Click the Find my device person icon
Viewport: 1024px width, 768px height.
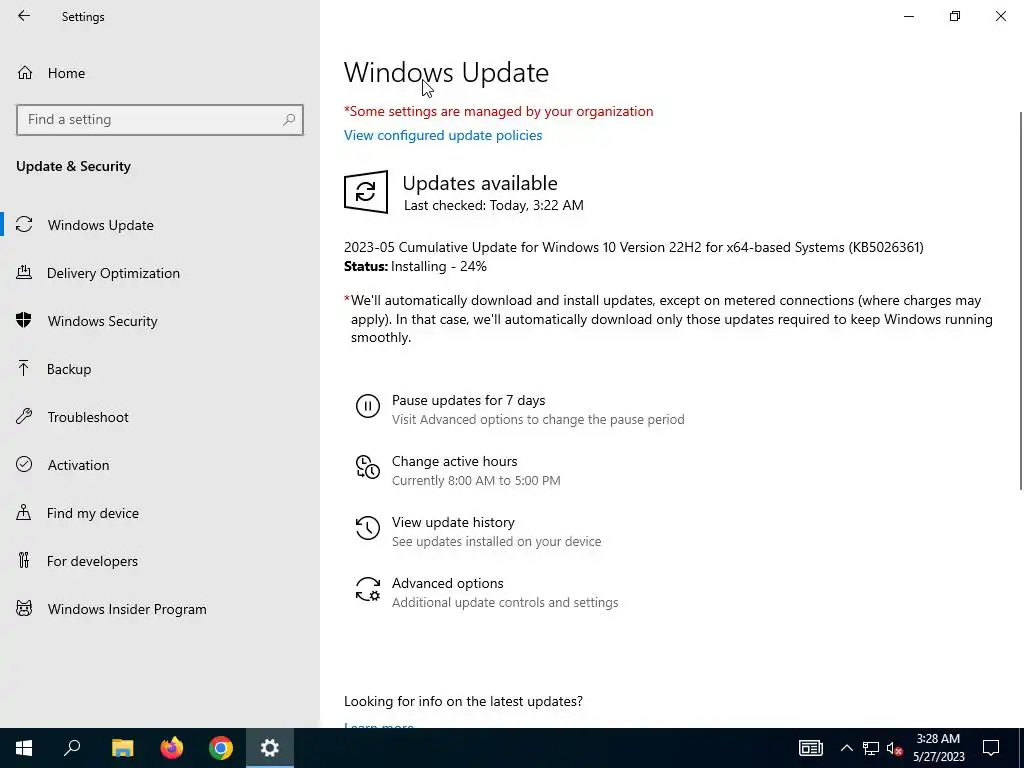point(24,513)
